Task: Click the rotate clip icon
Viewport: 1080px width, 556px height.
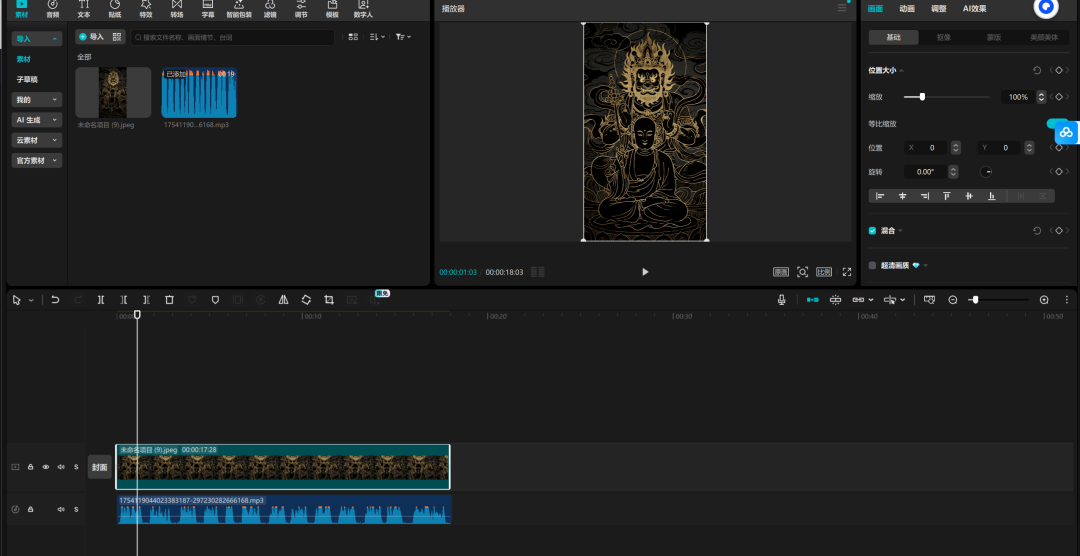Action: coord(306,300)
